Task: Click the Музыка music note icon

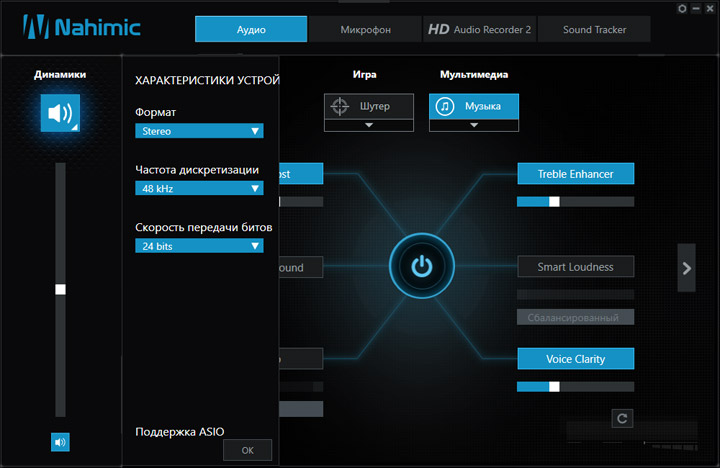Action: point(444,107)
